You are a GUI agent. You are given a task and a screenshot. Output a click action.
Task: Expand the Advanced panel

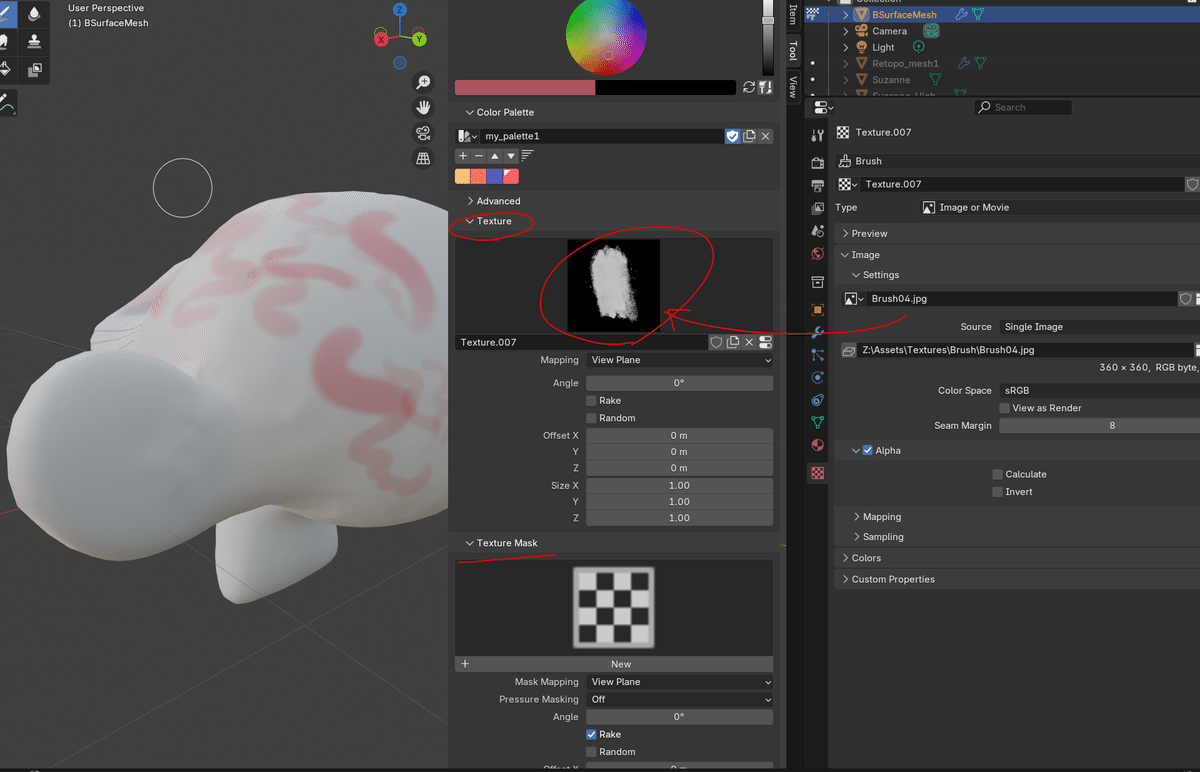pos(498,201)
